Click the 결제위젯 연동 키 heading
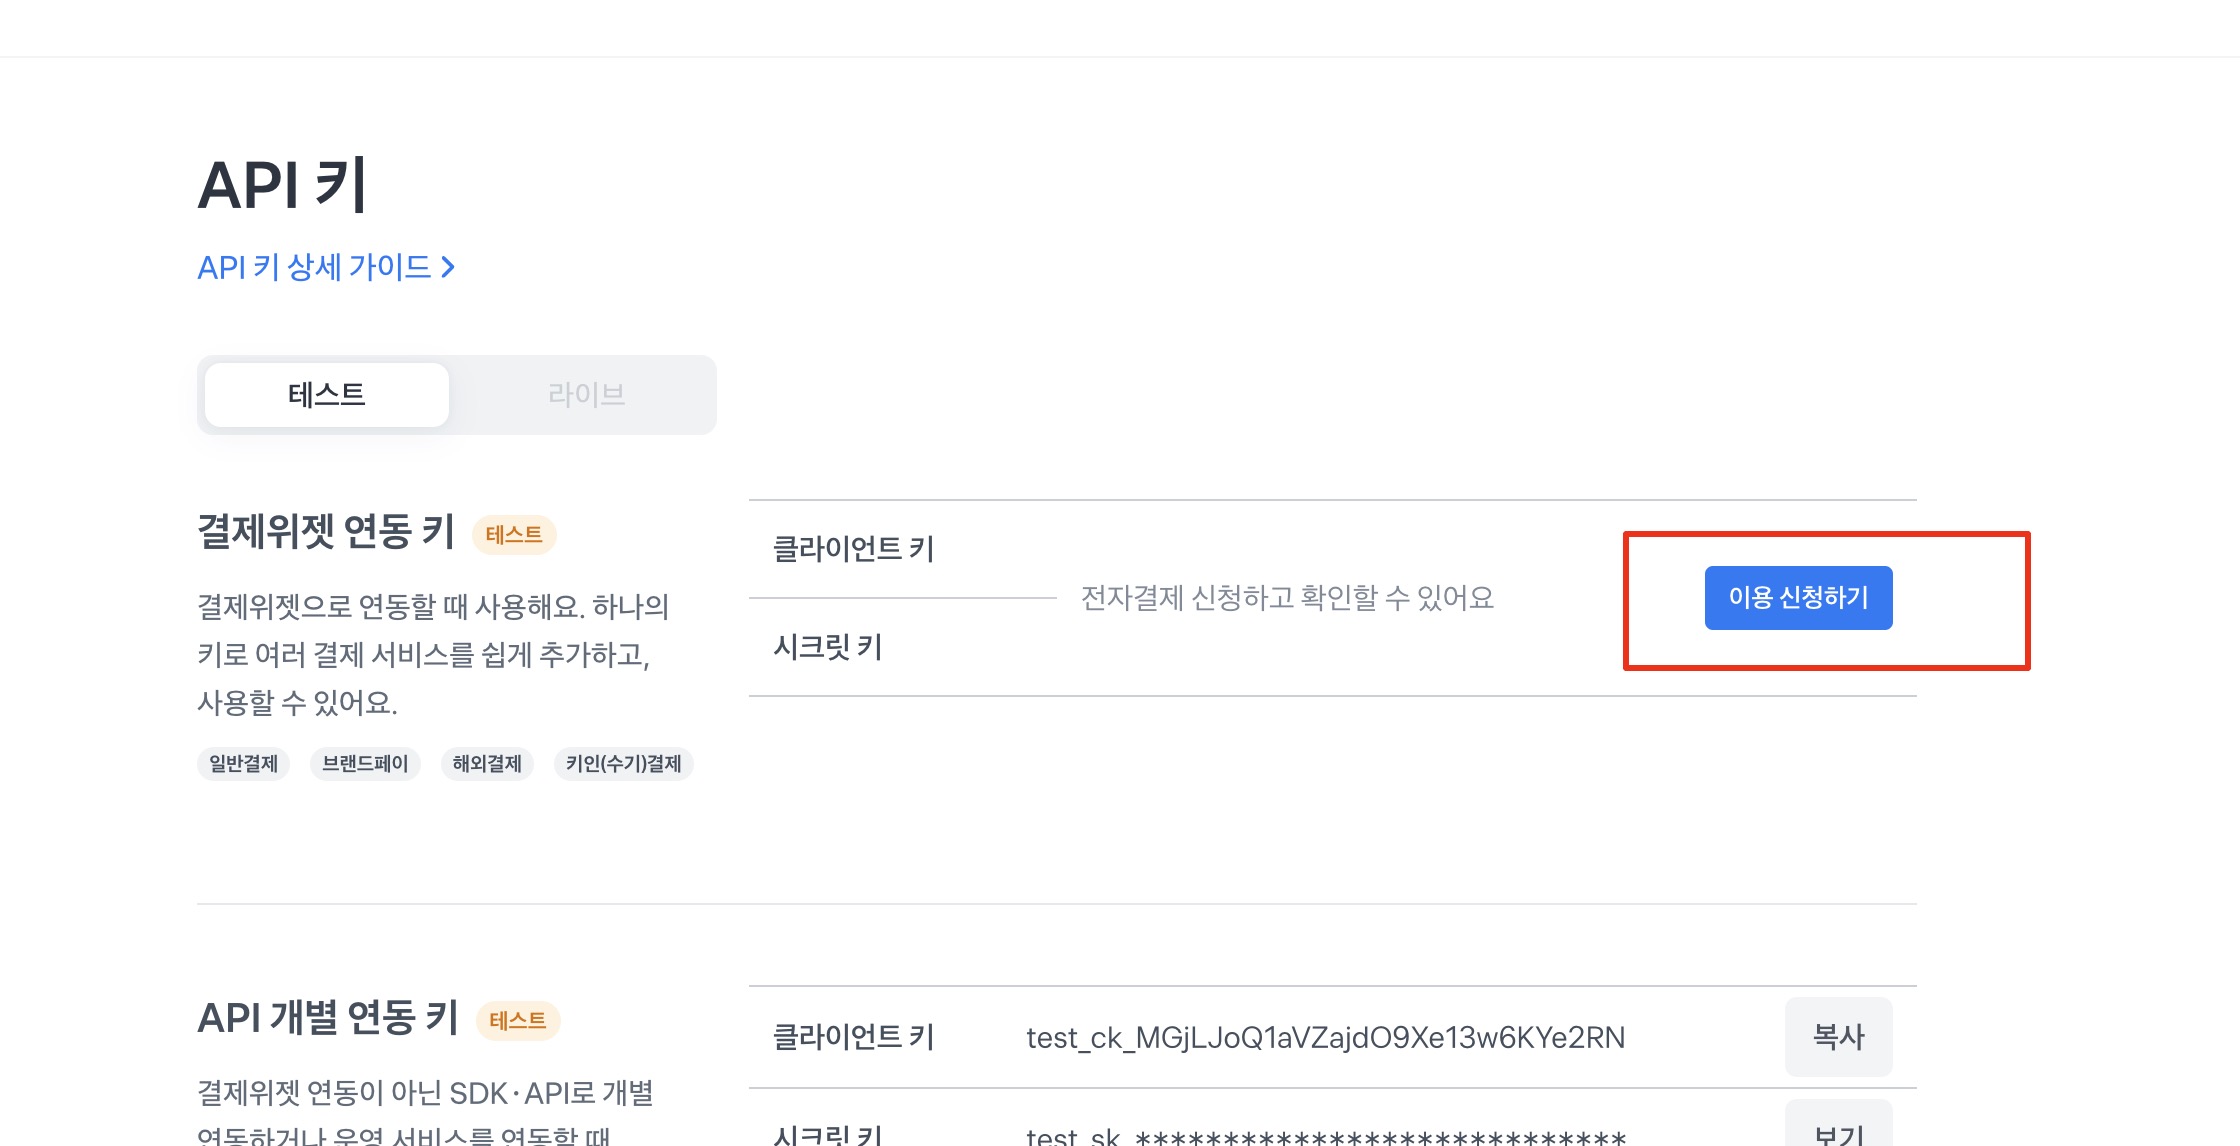Viewport: 2240px width, 1146px height. point(326,531)
